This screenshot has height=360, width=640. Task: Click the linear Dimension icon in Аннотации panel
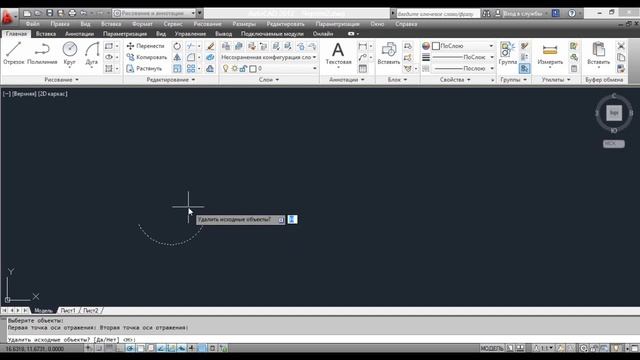[x=362, y=46]
